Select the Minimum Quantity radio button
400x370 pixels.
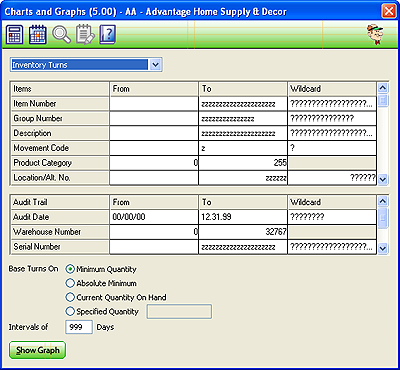tap(70, 269)
